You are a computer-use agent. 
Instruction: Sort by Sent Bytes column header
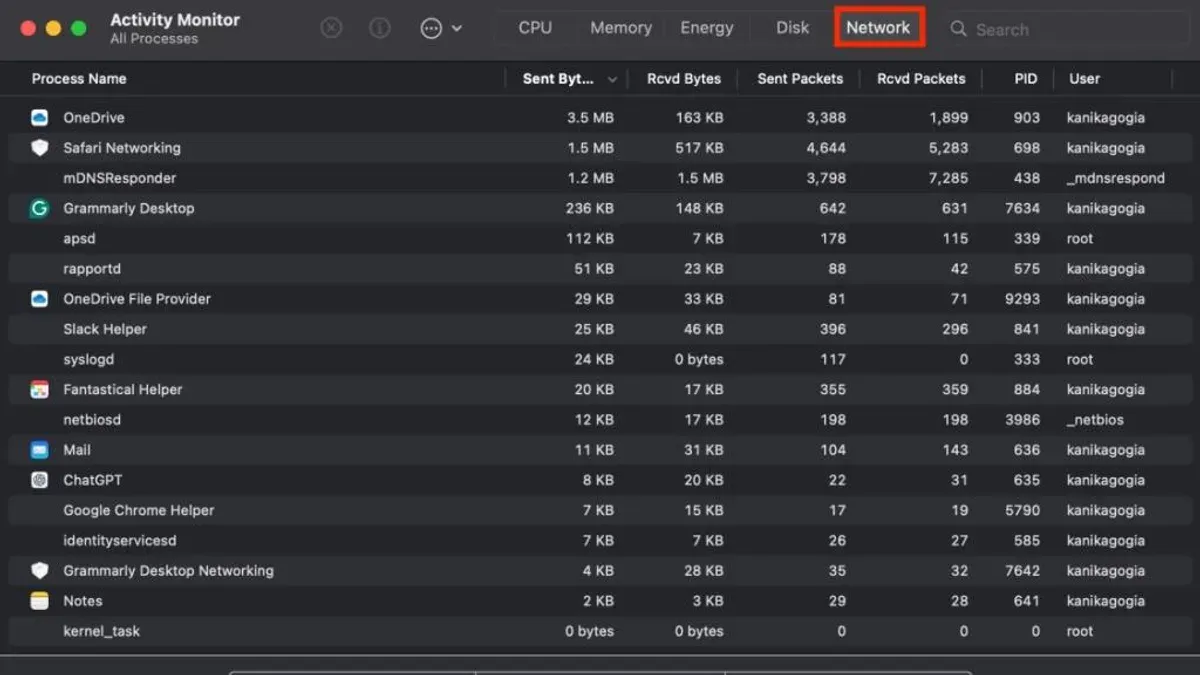(x=559, y=78)
